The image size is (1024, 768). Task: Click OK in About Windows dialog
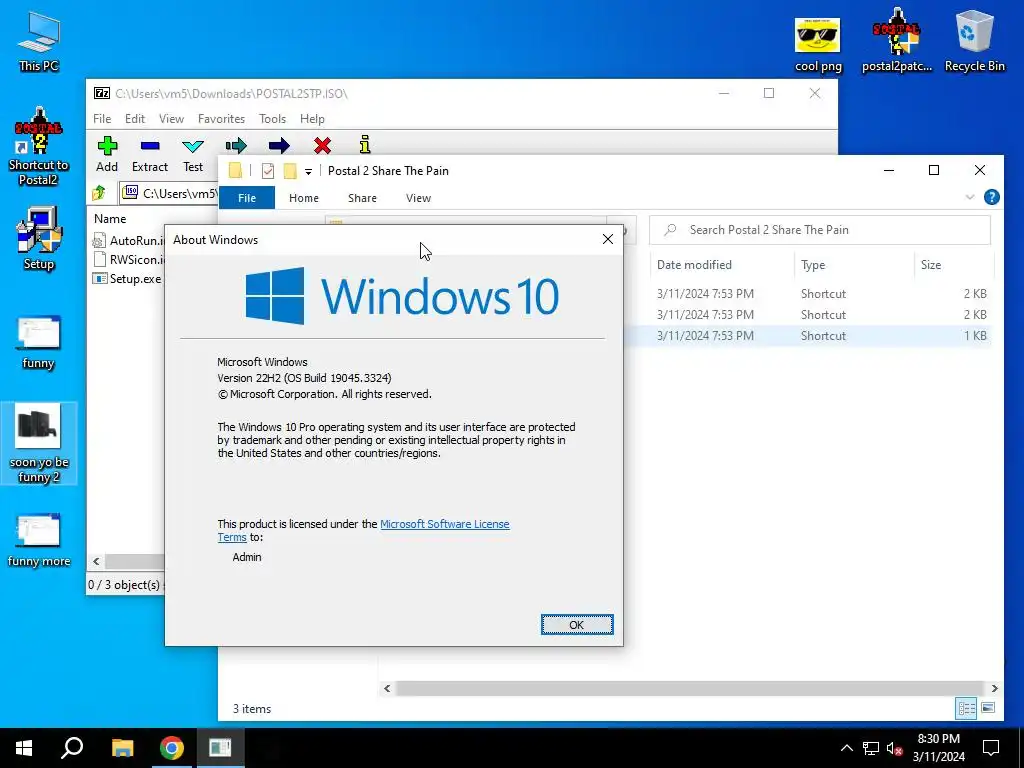577,625
